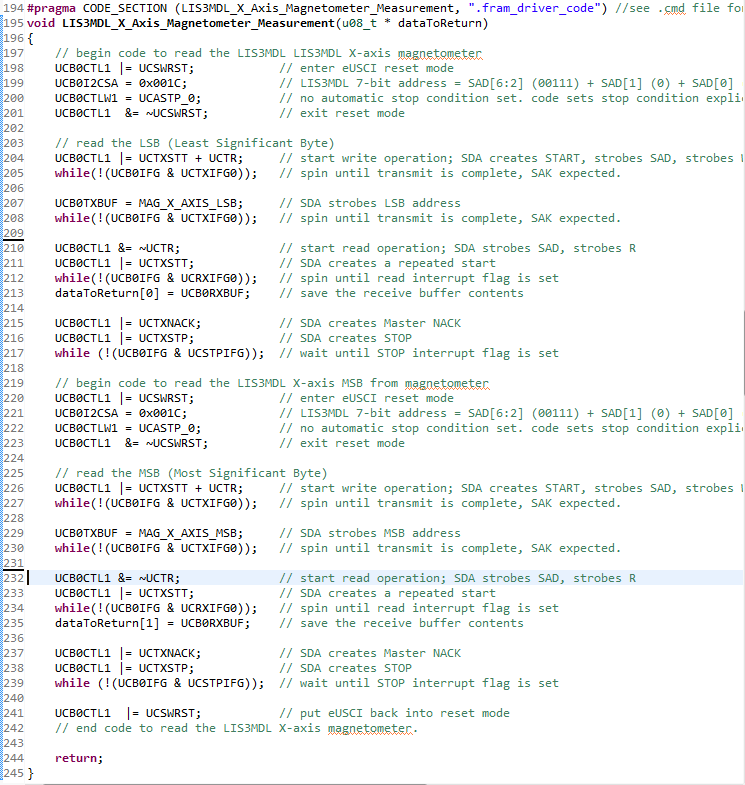
Task: Click the dataToReturn parameter on line 195
Action: click(439, 23)
